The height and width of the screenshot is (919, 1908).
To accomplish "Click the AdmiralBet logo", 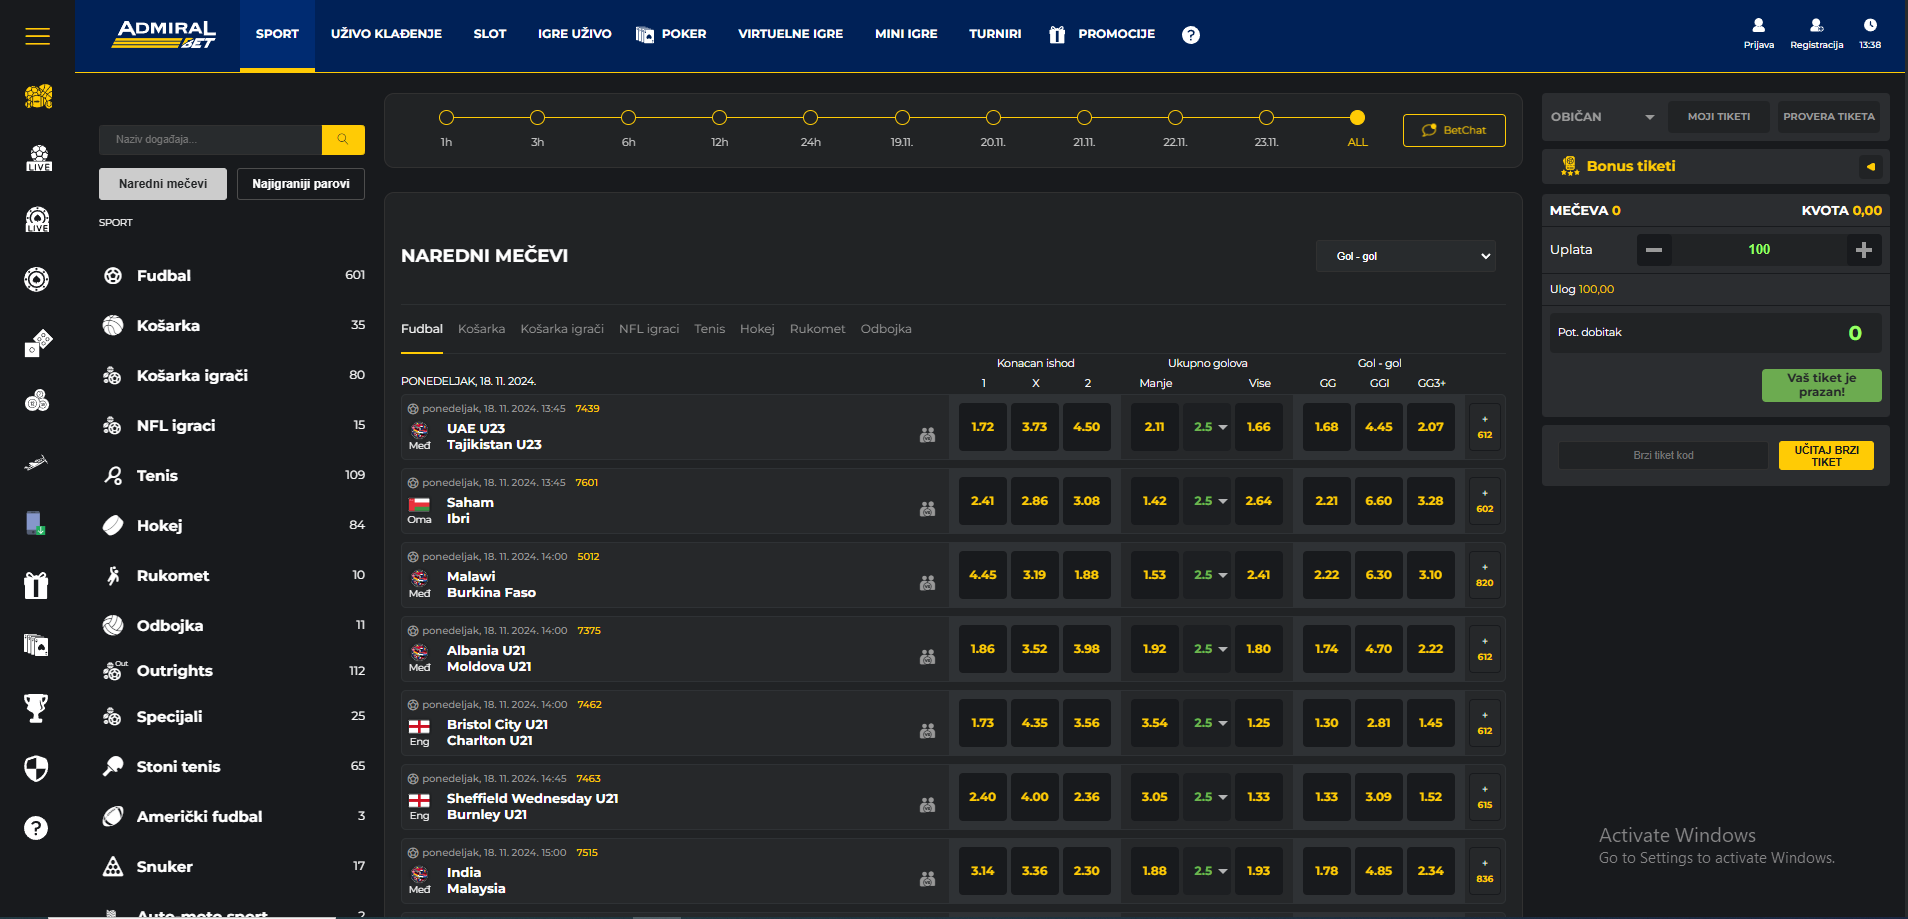I will pyautogui.click(x=165, y=34).
